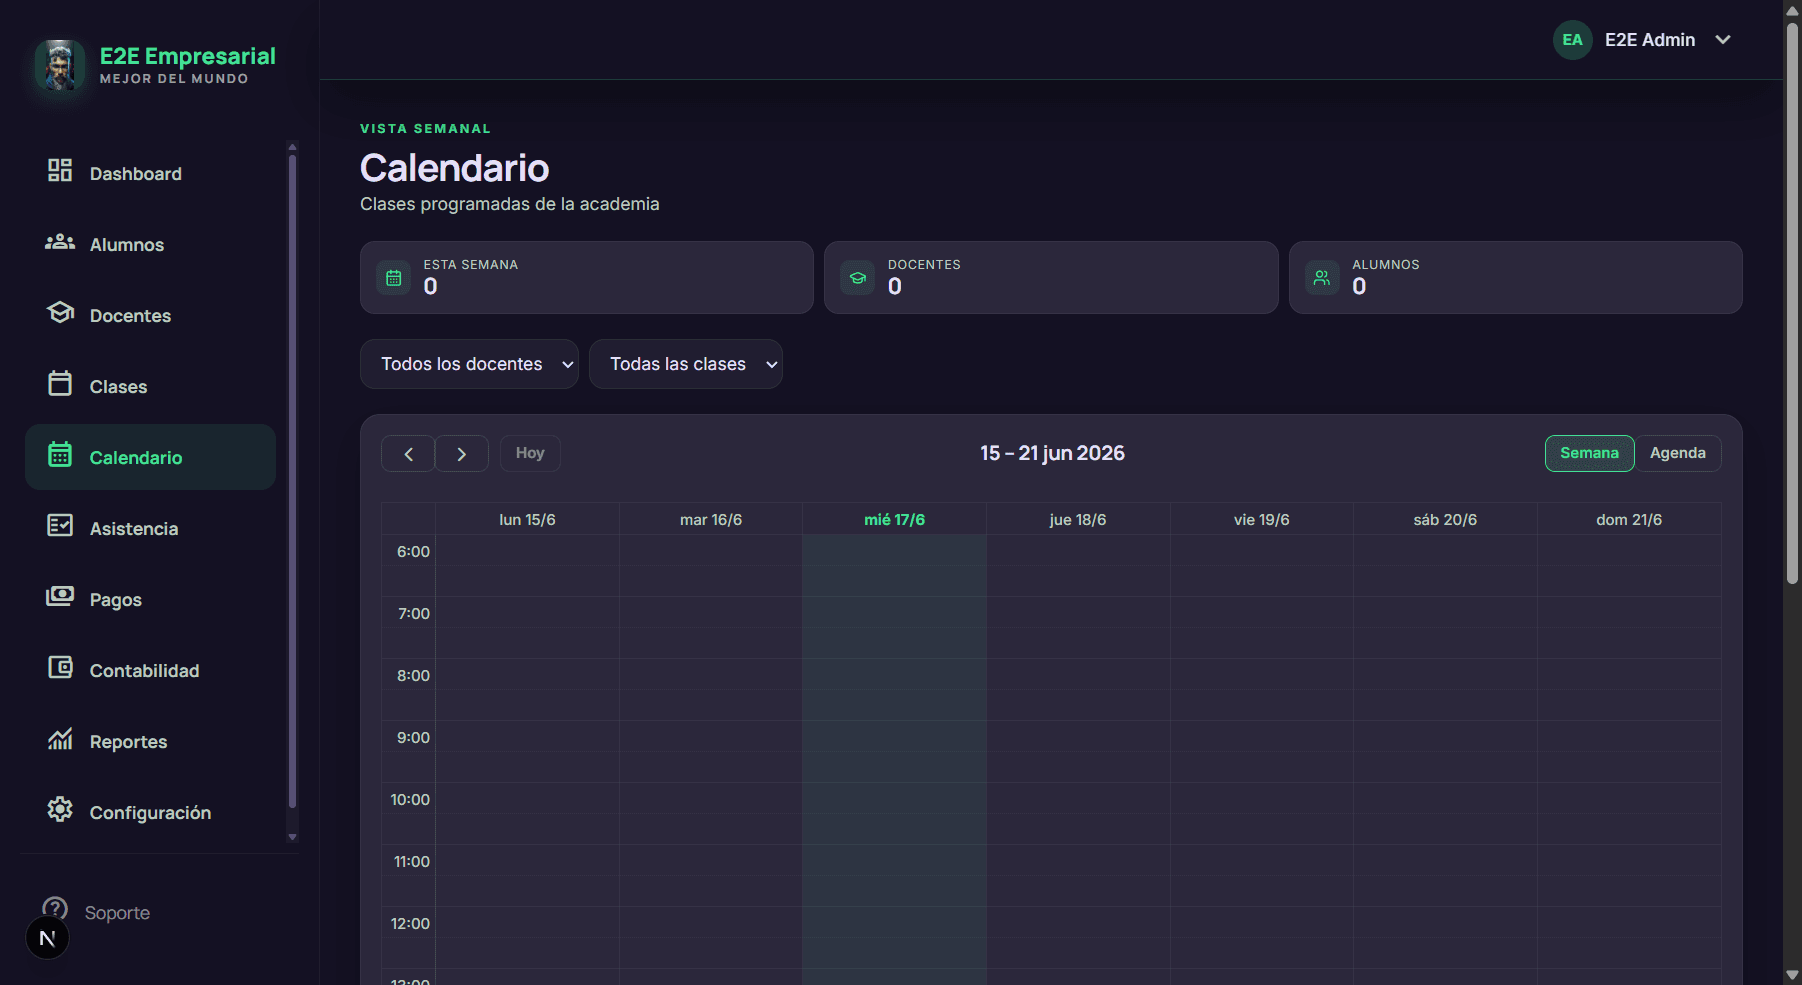The width and height of the screenshot is (1802, 985).
Task: Click the Esta Semana card calendar icon
Action: pyautogui.click(x=394, y=278)
